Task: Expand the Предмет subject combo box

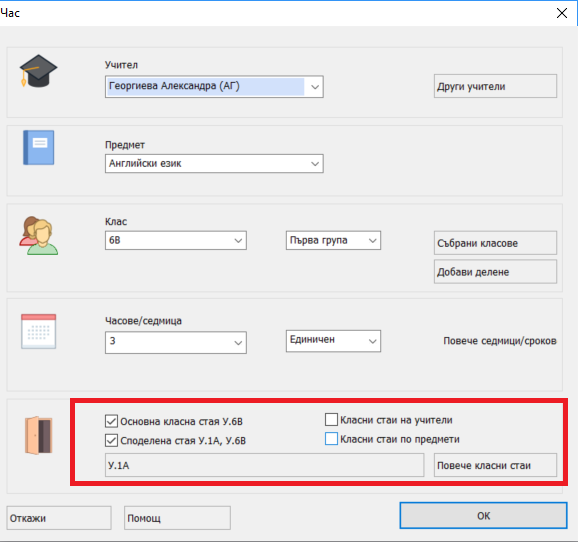Action: (x=214, y=164)
